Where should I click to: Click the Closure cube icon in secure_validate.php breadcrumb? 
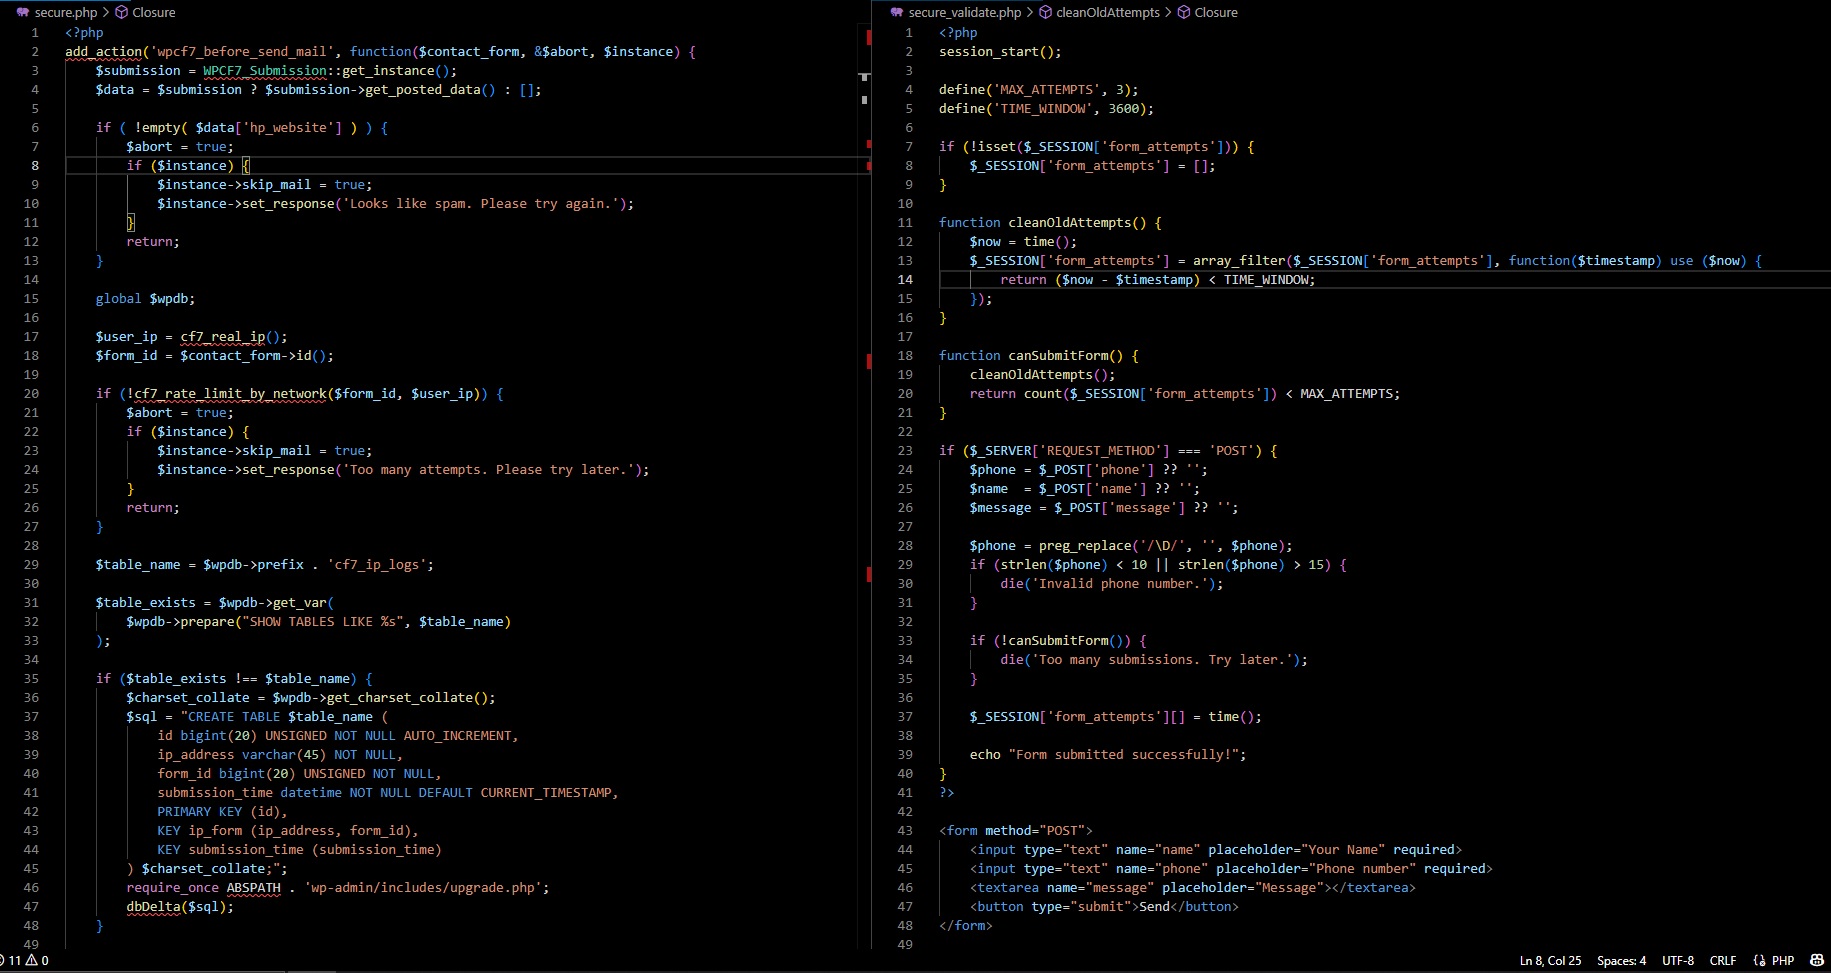click(1183, 12)
